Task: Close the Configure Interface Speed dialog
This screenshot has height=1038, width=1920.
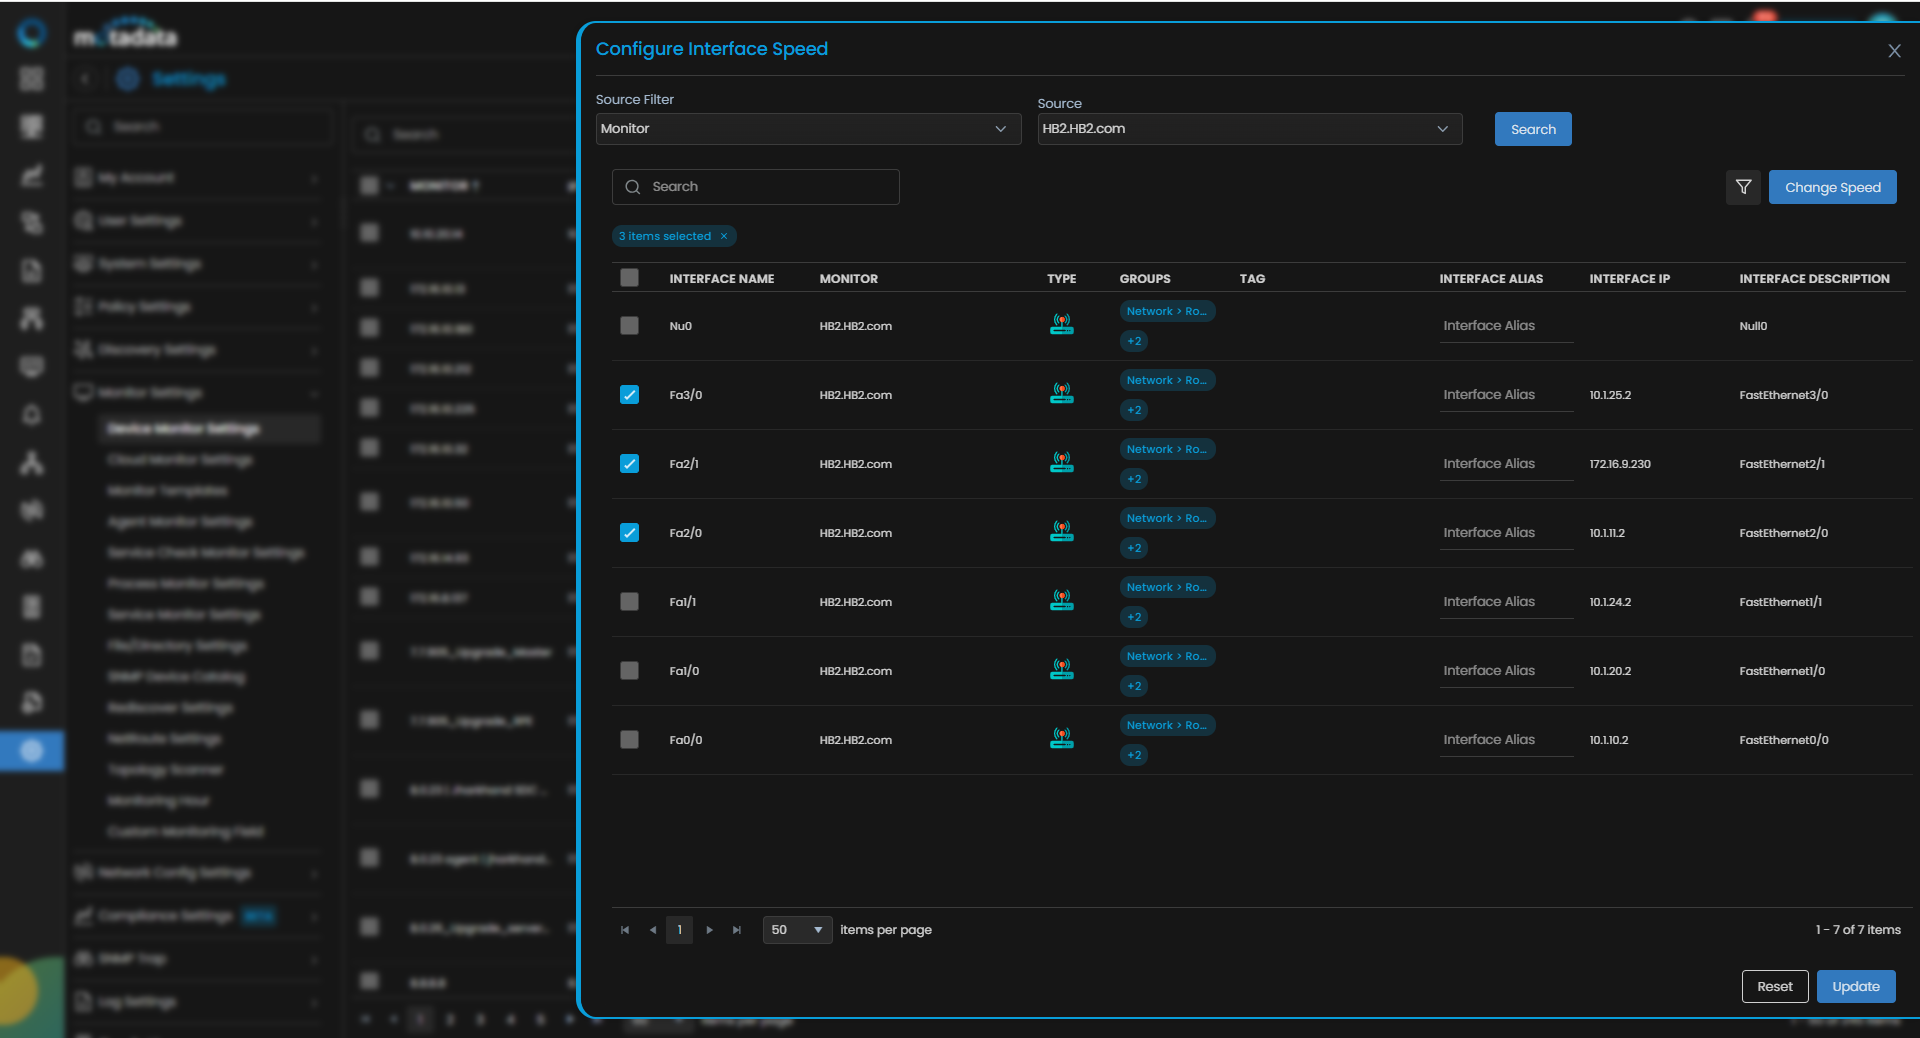Action: 1894,51
